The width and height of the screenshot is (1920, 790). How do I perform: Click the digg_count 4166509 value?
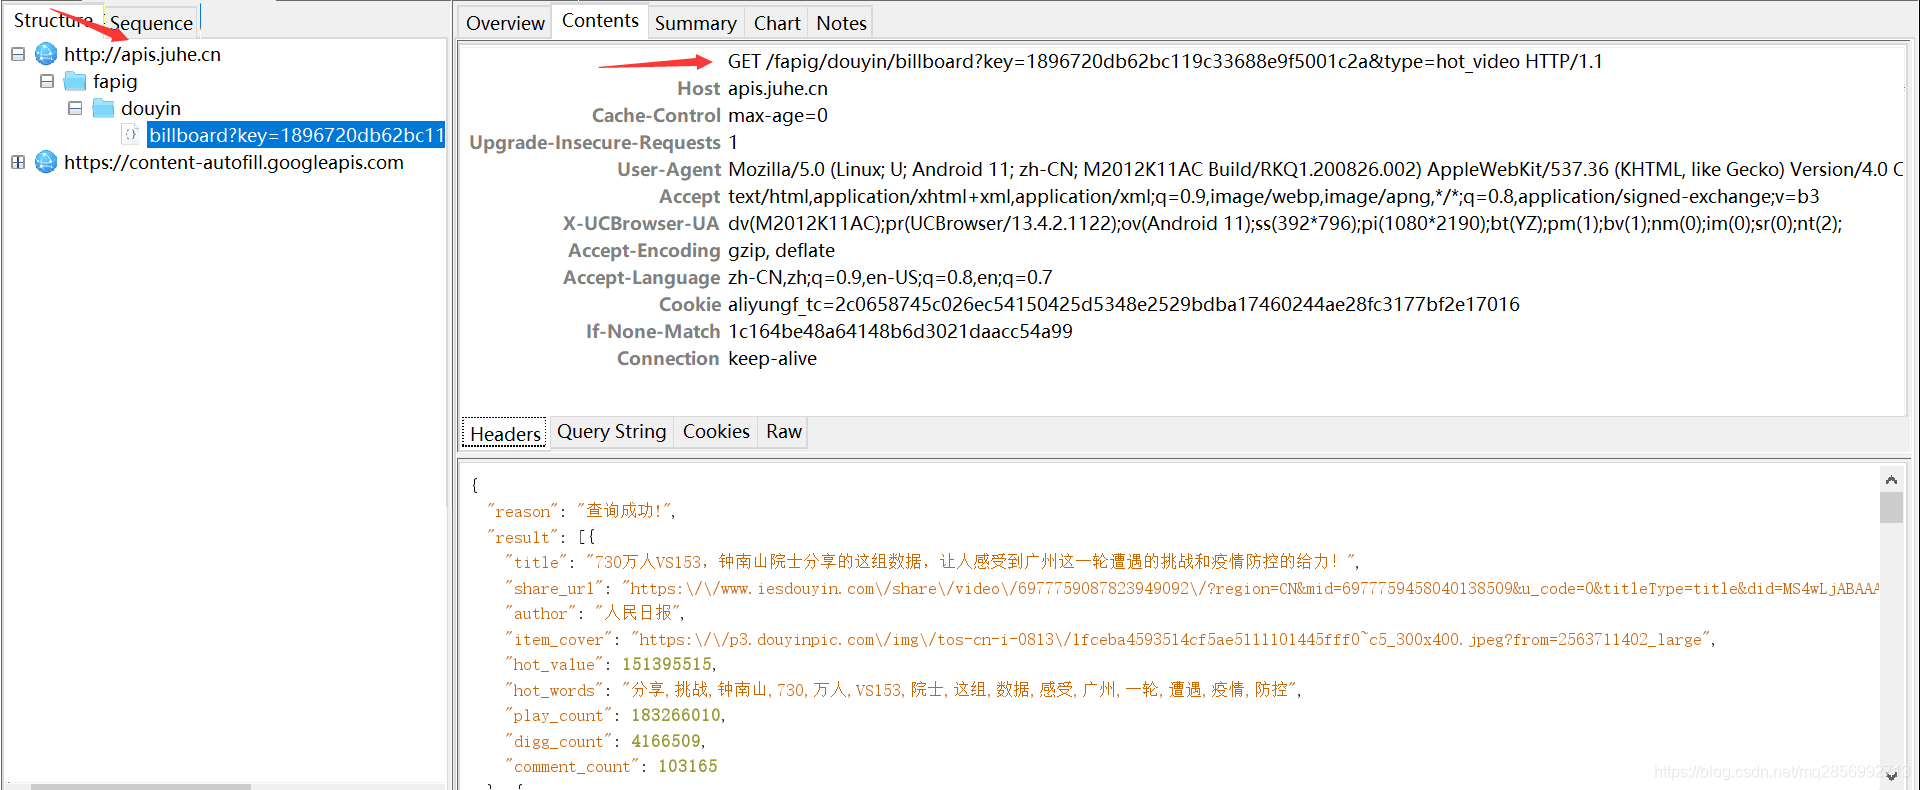[666, 741]
